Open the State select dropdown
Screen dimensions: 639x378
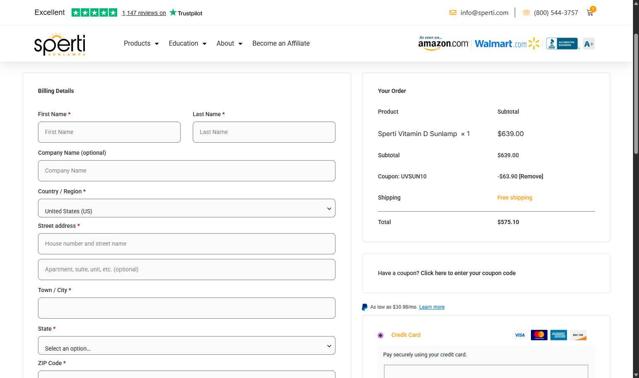(x=187, y=345)
